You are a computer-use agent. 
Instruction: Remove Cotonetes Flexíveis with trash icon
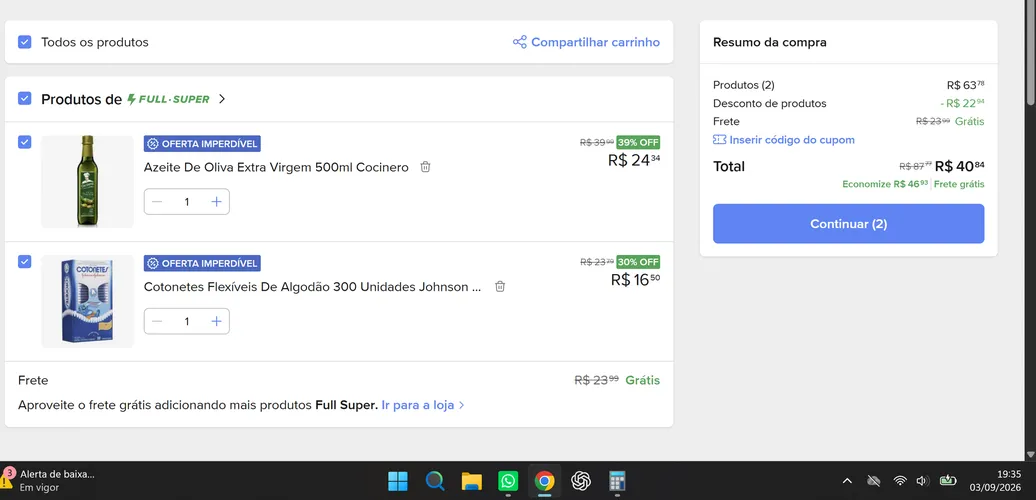coord(500,287)
